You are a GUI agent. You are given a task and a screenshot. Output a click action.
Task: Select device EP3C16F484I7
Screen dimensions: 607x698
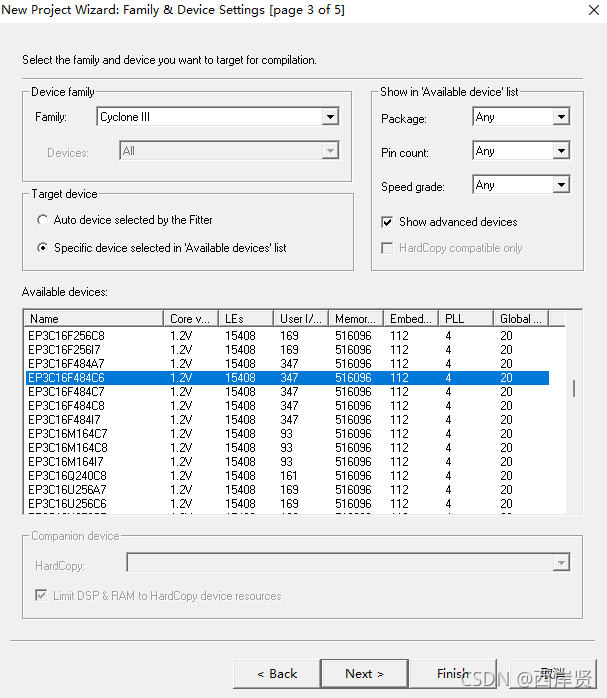coord(287,420)
